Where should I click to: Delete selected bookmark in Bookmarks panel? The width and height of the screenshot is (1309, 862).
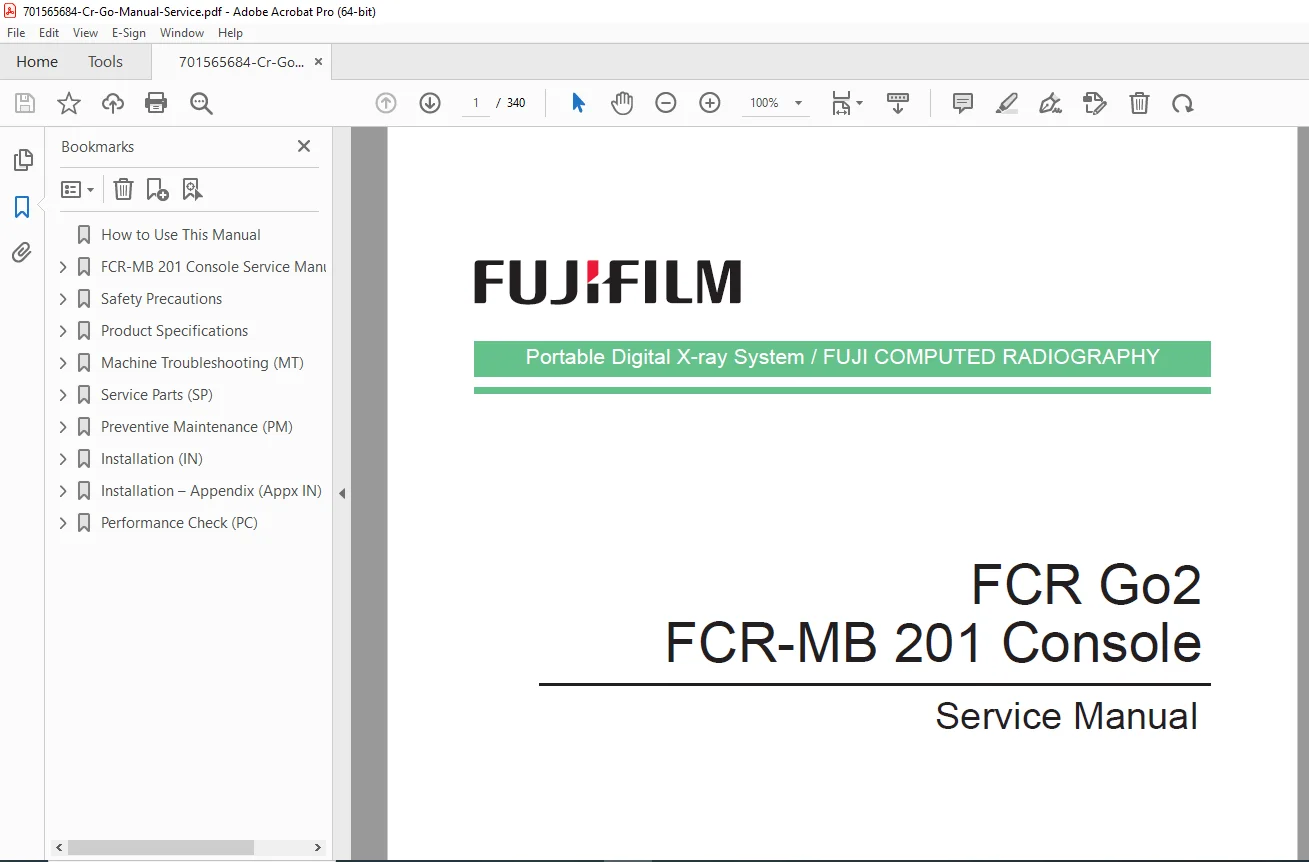point(123,189)
